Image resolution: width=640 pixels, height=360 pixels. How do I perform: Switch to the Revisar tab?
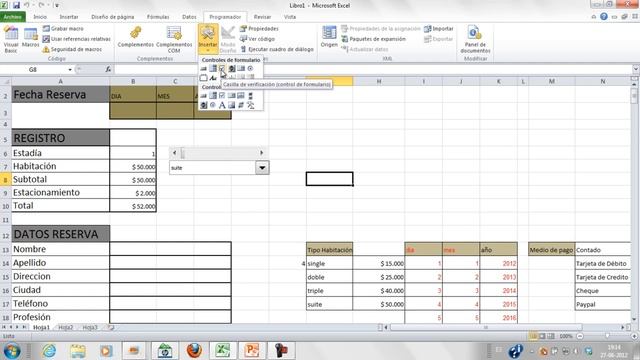pos(262,17)
